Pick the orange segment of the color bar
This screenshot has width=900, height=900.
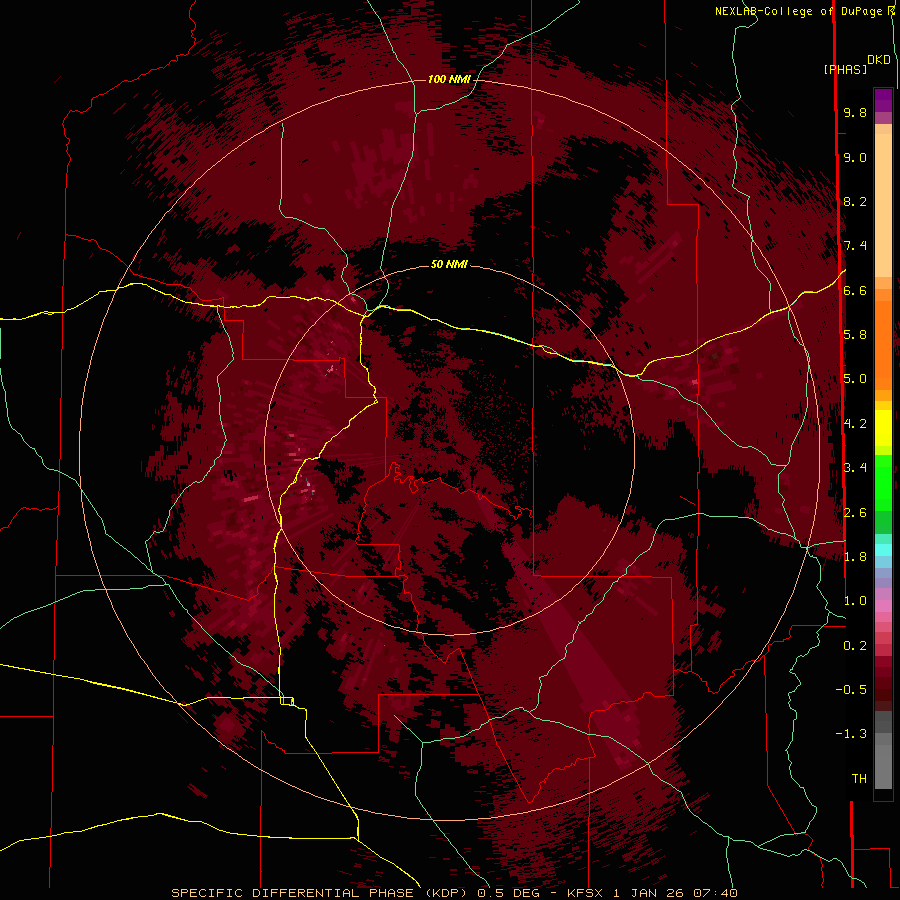pyautogui.click(x=883, y=346)
